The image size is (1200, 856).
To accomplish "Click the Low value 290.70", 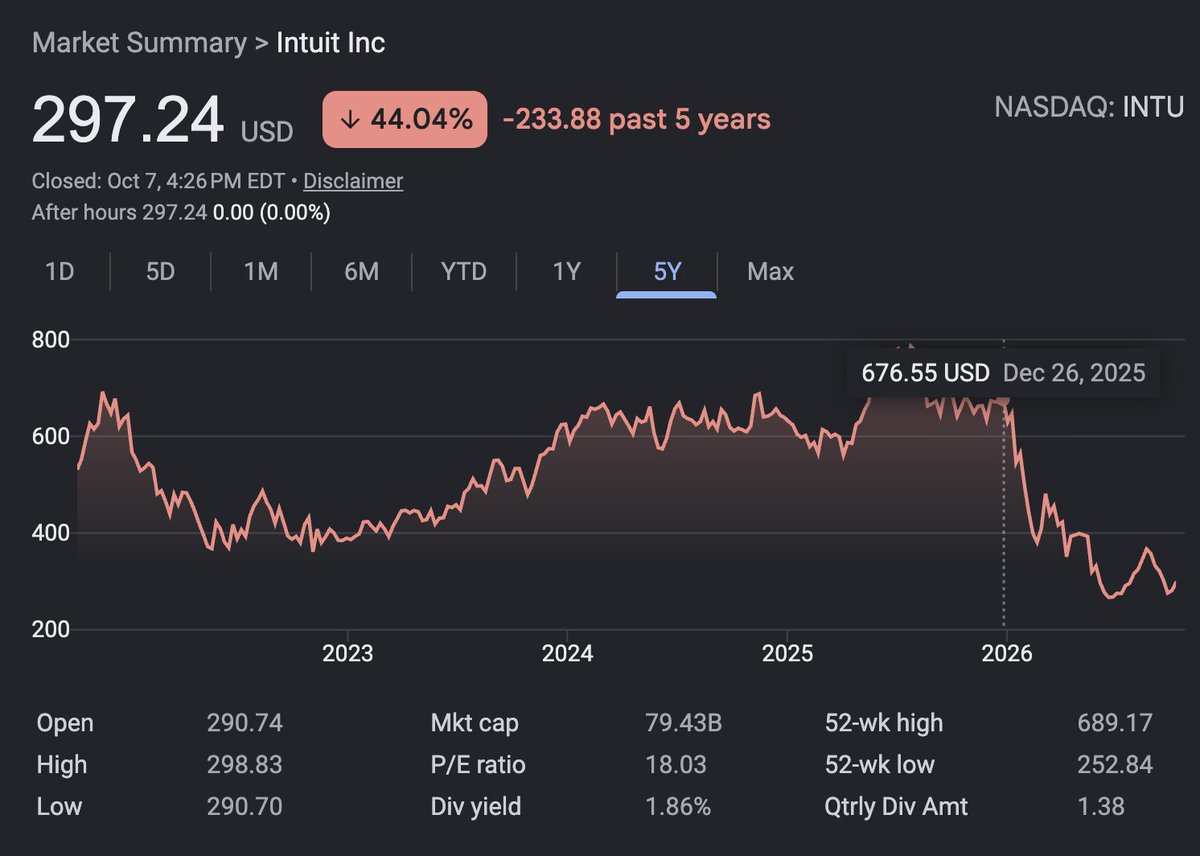I will click(x=244, y=805).
